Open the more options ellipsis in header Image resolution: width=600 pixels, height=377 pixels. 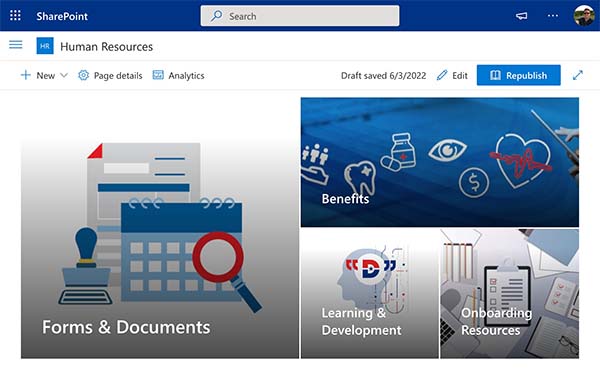click(x=553, y=16)
